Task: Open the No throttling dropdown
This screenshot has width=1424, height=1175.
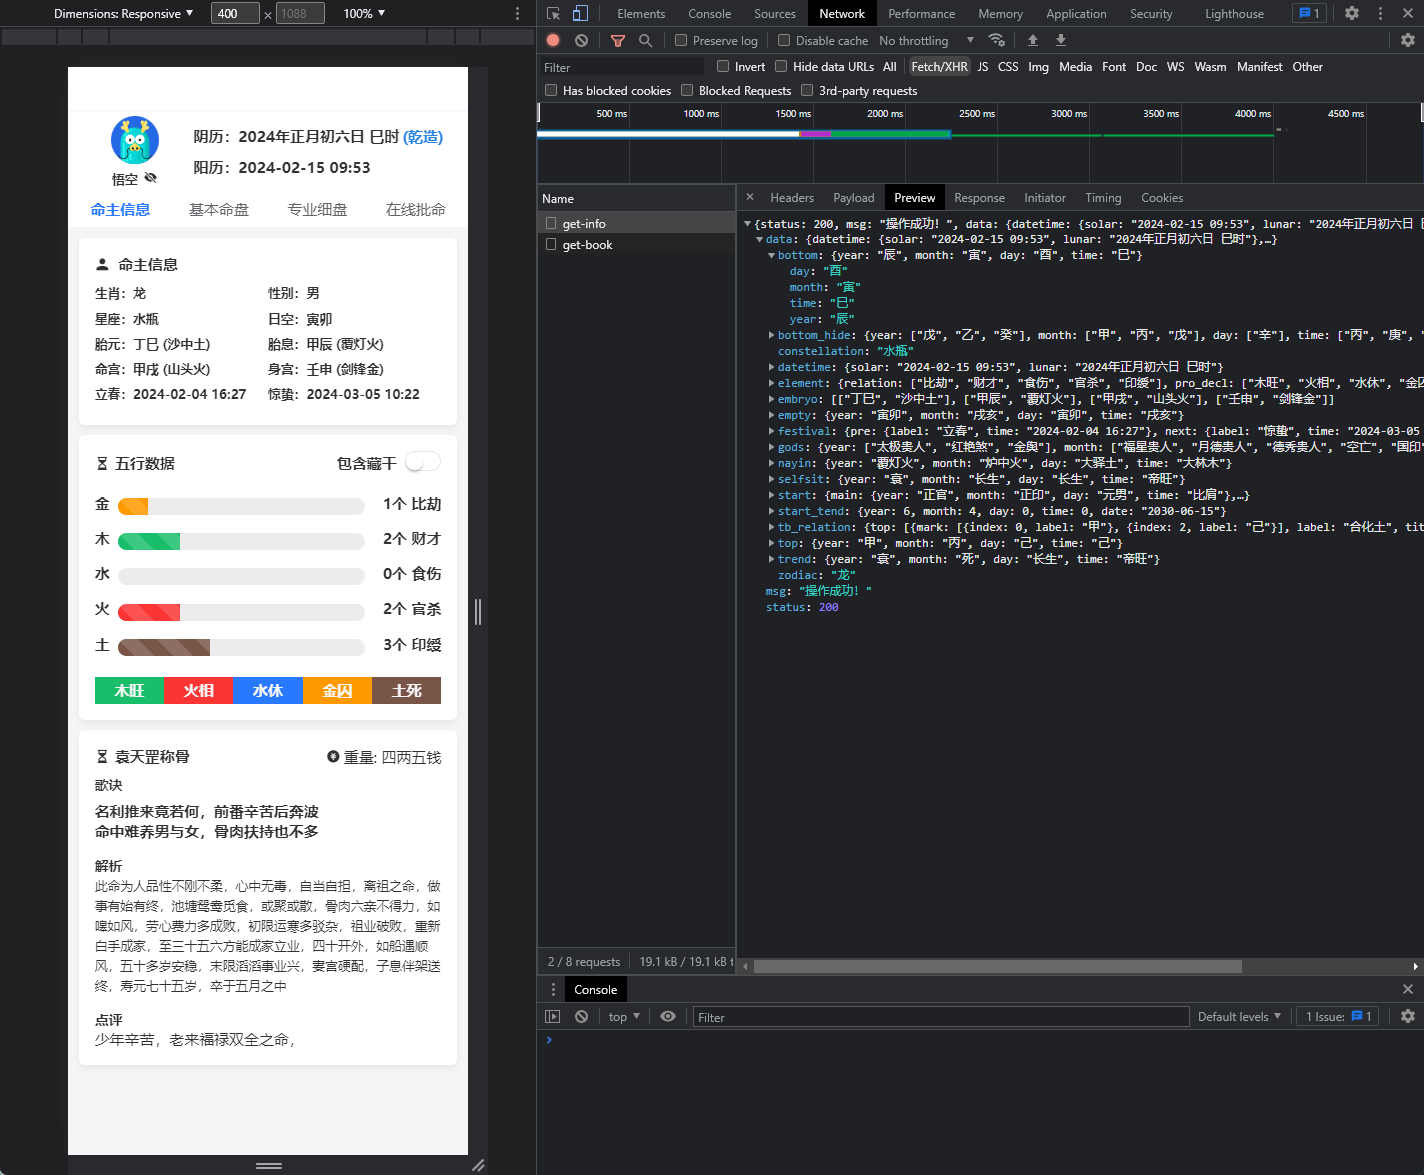Action: (x=926, y=40)
